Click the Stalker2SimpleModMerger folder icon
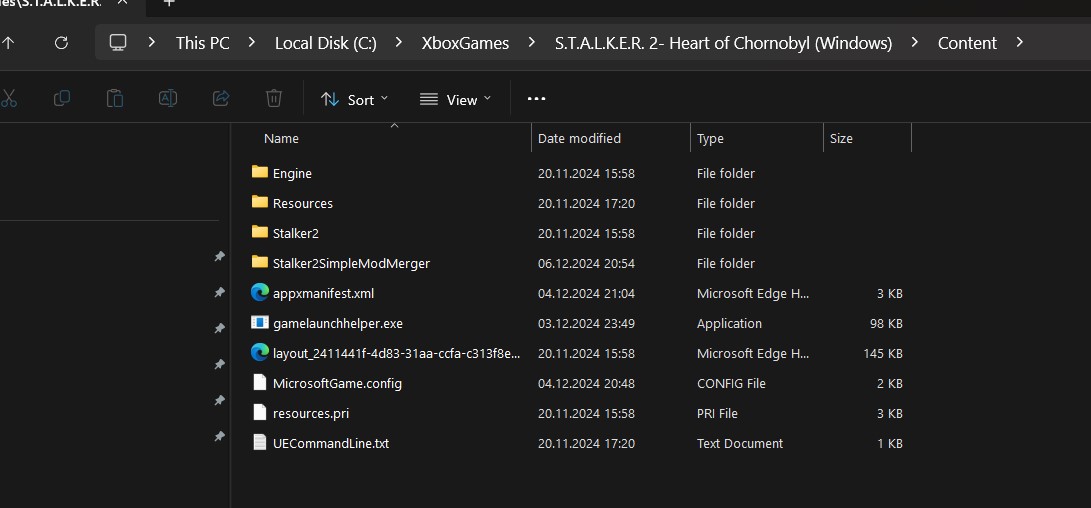The image size is (1091, 508). tap(260, 262)
